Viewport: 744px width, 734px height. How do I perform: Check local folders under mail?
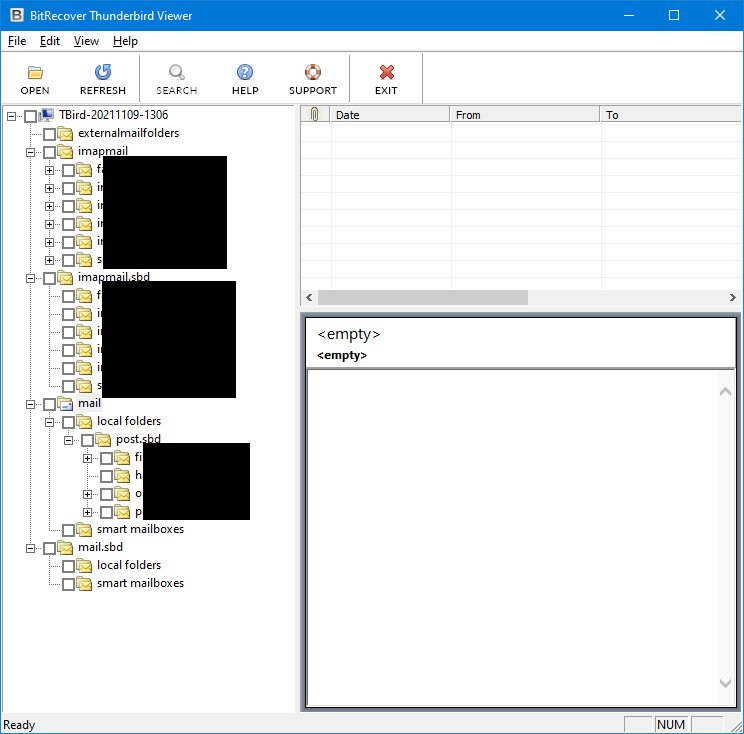click(68, 423)
